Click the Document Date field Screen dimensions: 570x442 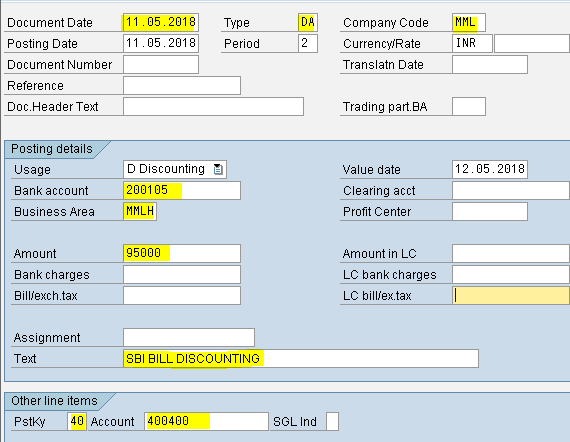tap(161, 22)
